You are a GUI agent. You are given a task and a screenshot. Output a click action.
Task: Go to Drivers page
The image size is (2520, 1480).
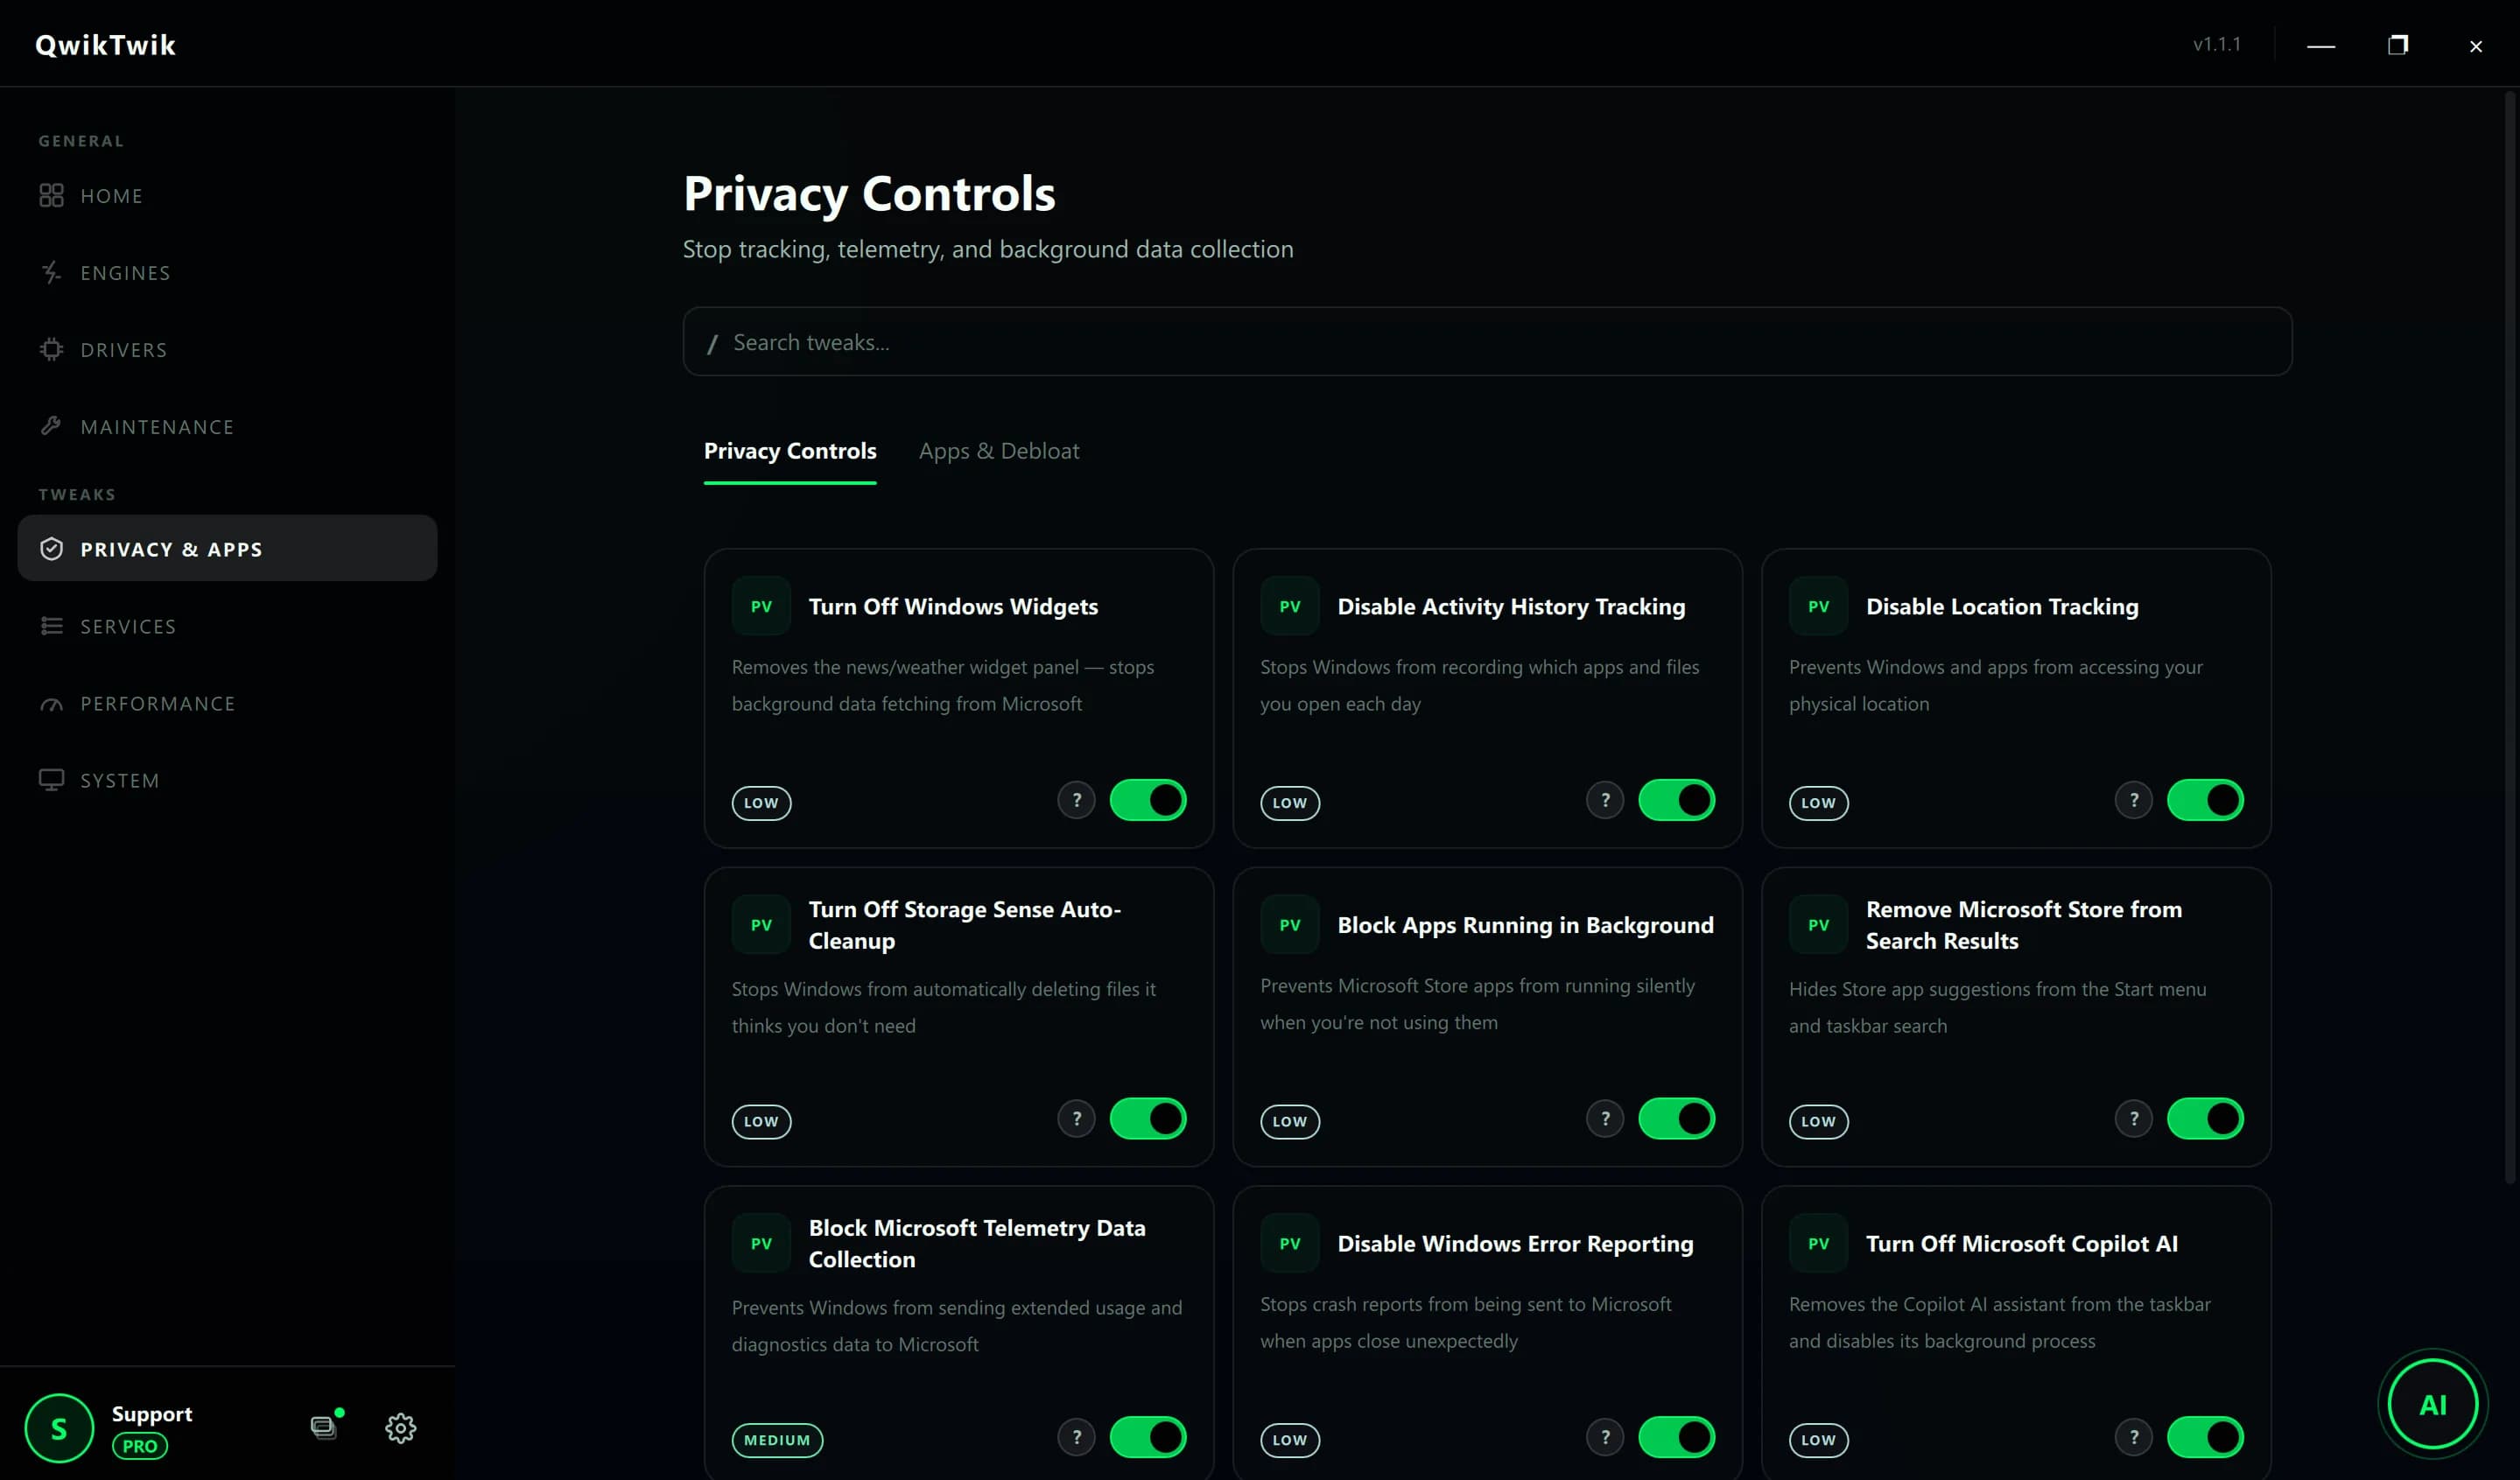227,350
